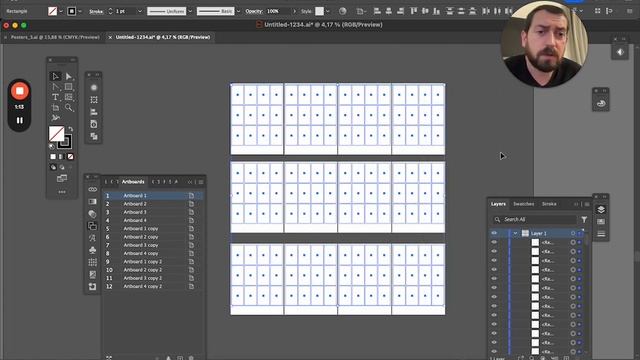Open the Layers stack icon in right dock
Screen dimensions: 640x360
tap(601, 209)
